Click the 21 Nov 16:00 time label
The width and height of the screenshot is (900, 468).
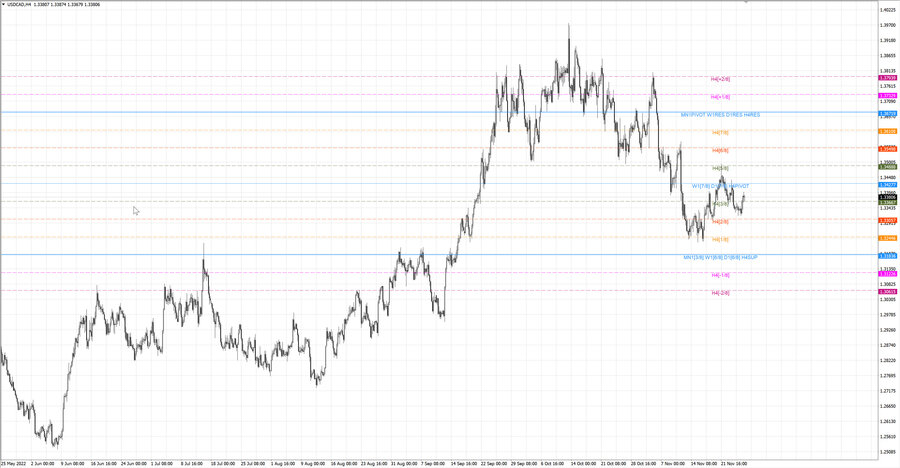pos(734,463)
